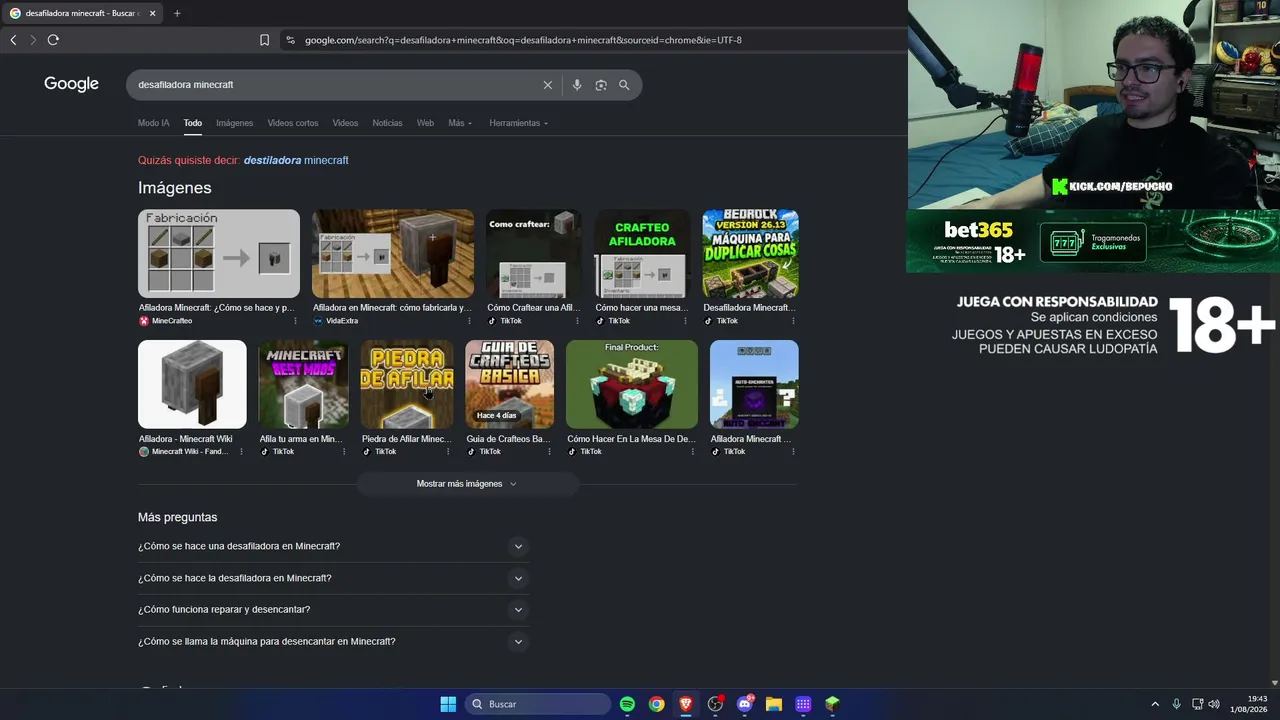
Task: Open the 'Minecraft Best Mods' thumbnail
Action: [303, 384]
